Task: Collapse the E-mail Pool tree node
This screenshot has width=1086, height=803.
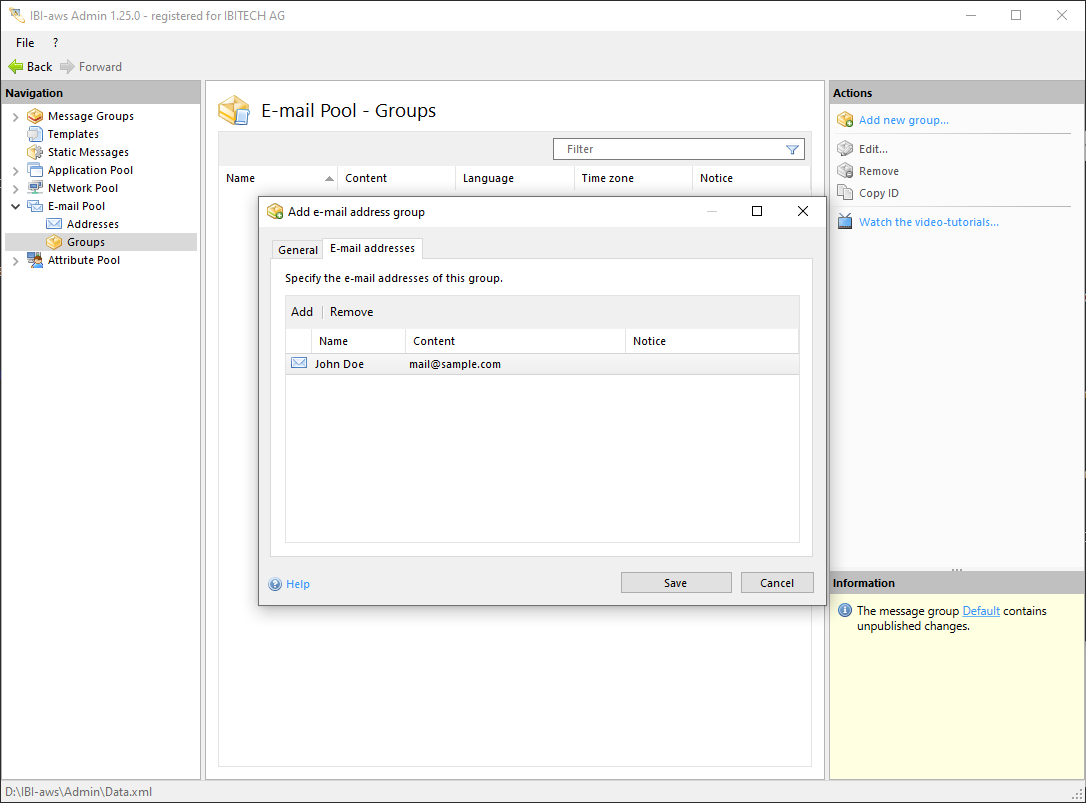Action: (x=15, y=207)
